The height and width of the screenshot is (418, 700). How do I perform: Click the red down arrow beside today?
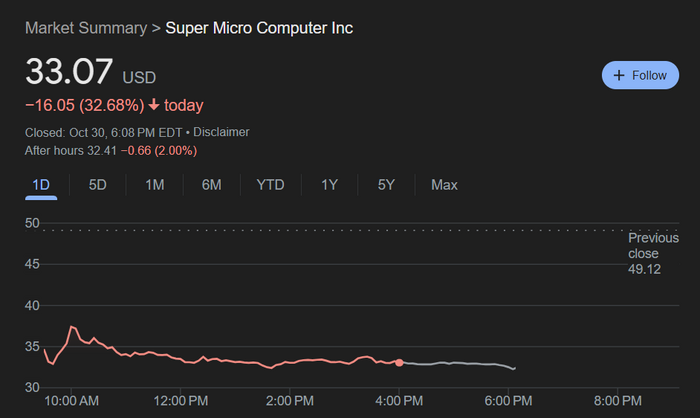pyautogui.click(x=154, y=105)
